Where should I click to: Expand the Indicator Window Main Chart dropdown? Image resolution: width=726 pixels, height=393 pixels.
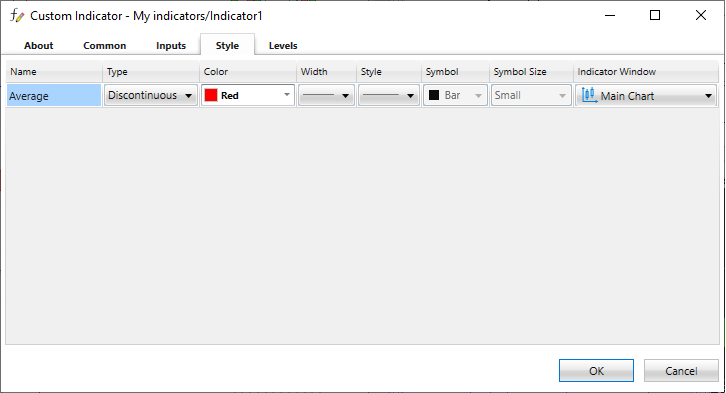coord(646,95)
